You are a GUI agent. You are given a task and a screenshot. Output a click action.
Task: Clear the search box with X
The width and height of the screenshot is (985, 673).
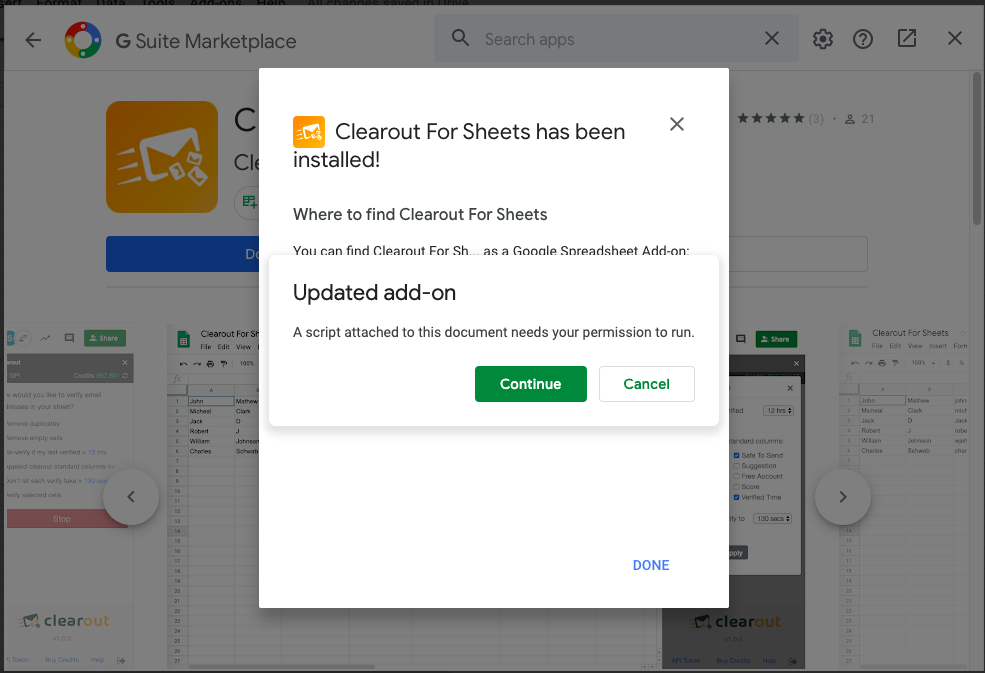point(772,39)
